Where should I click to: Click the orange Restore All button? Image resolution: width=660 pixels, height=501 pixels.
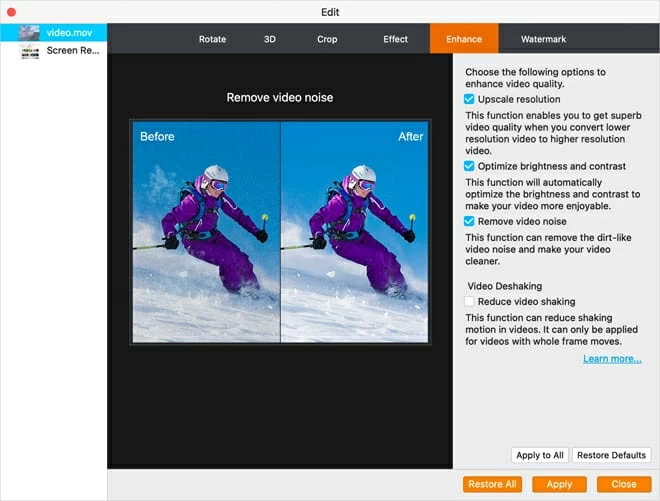[492, 484]
